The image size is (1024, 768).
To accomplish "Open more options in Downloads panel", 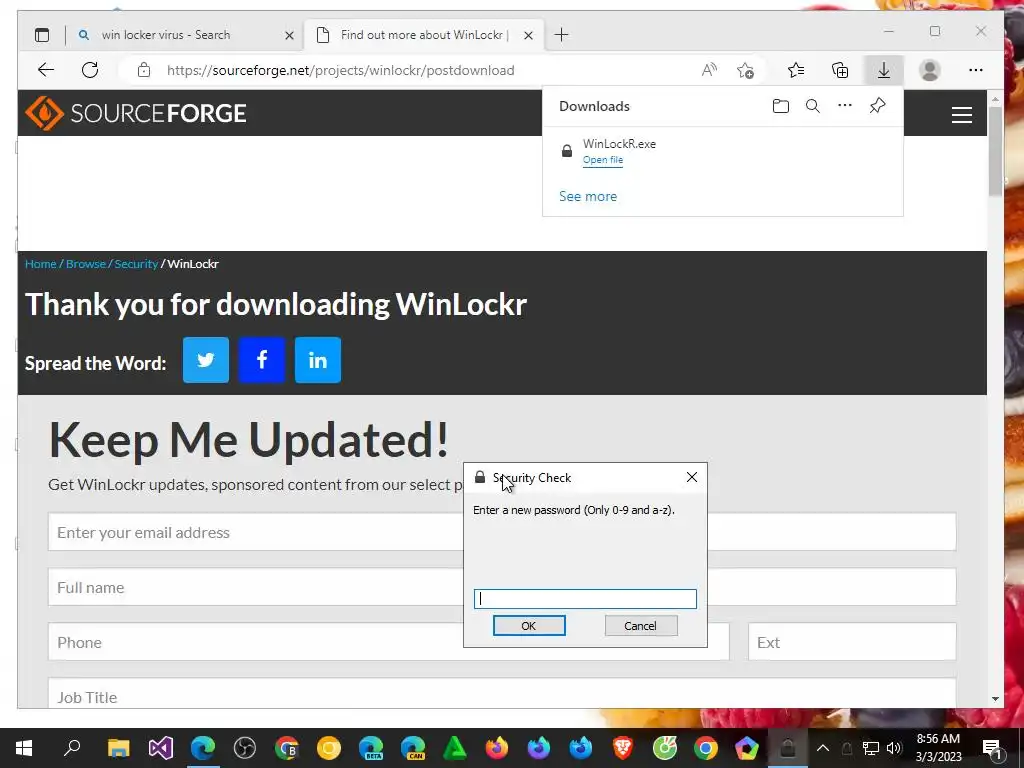I will [x=844, y=106].
